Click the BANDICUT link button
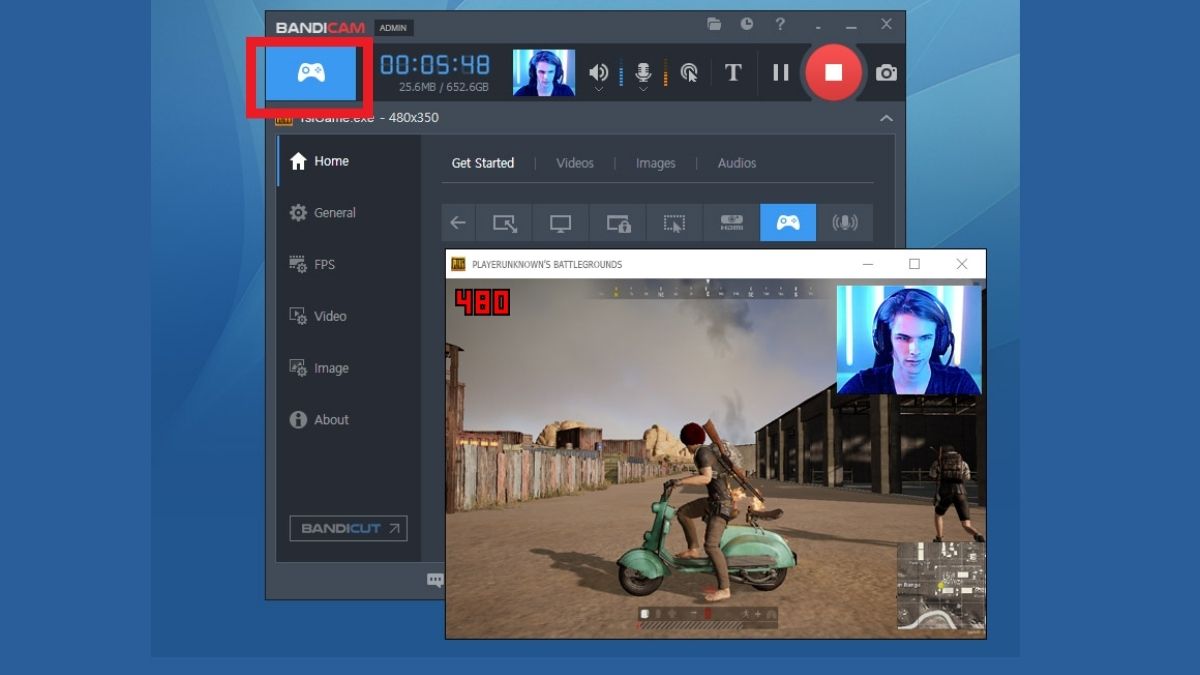The height and width of the screenshot is (675, 1200). 348,528
